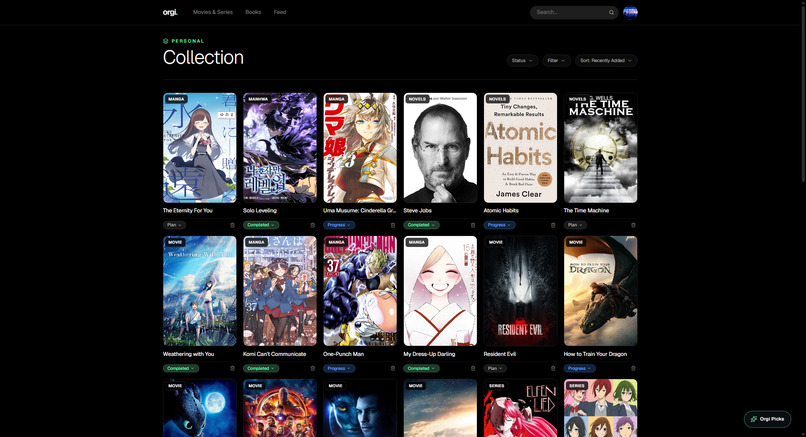Open Sort: Recently Added dropdown
This screenshot has width=806, height=437.
tap(606, 61)
